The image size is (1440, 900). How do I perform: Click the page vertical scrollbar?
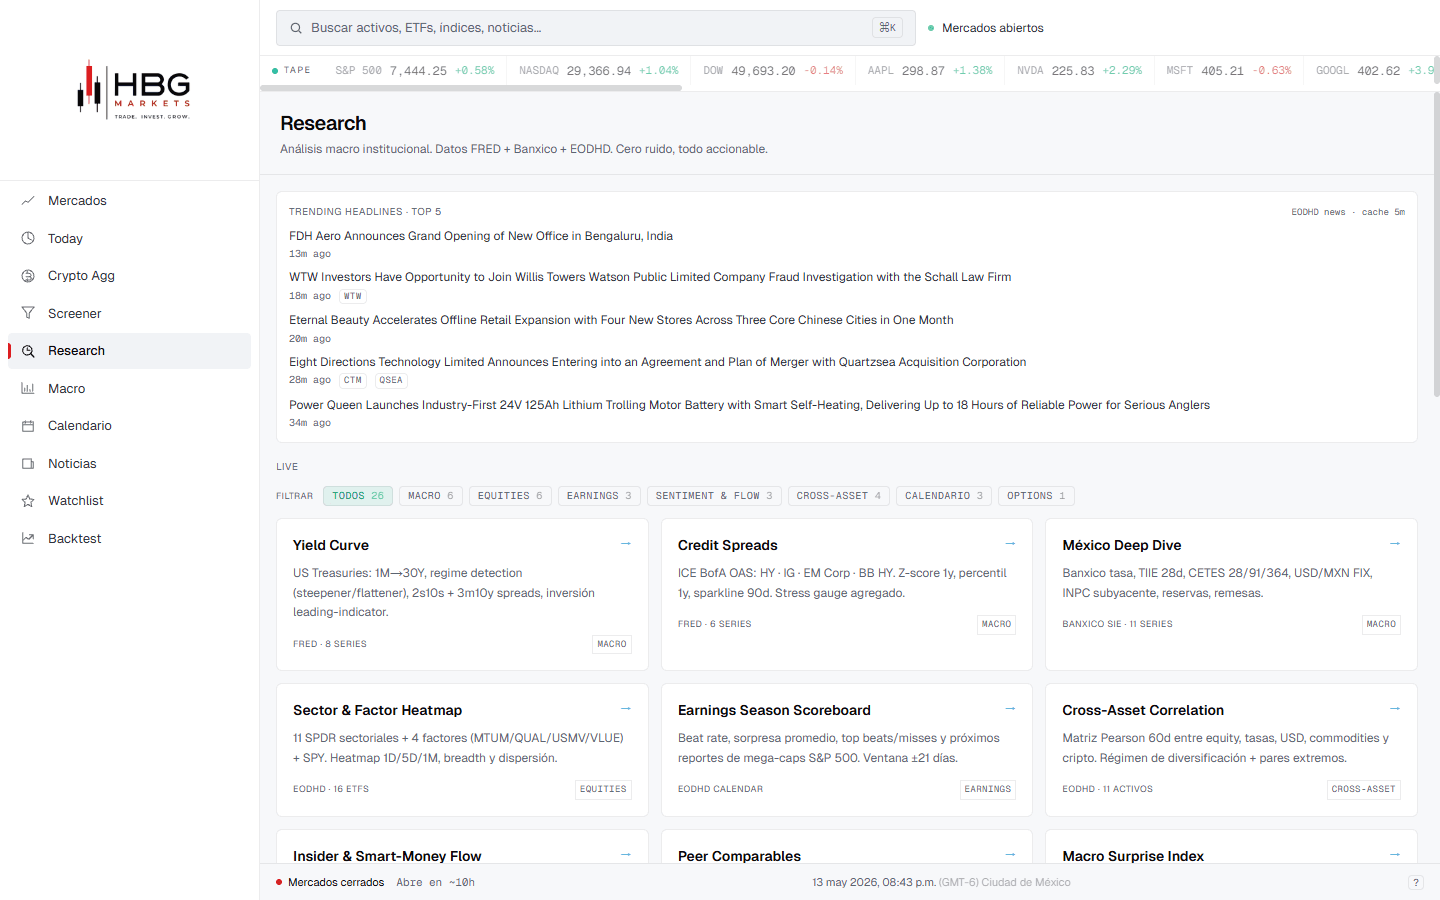(1436, 245)
